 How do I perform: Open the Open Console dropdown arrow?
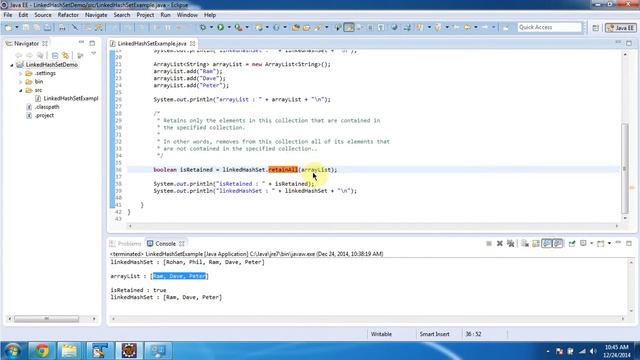(609, 244)
